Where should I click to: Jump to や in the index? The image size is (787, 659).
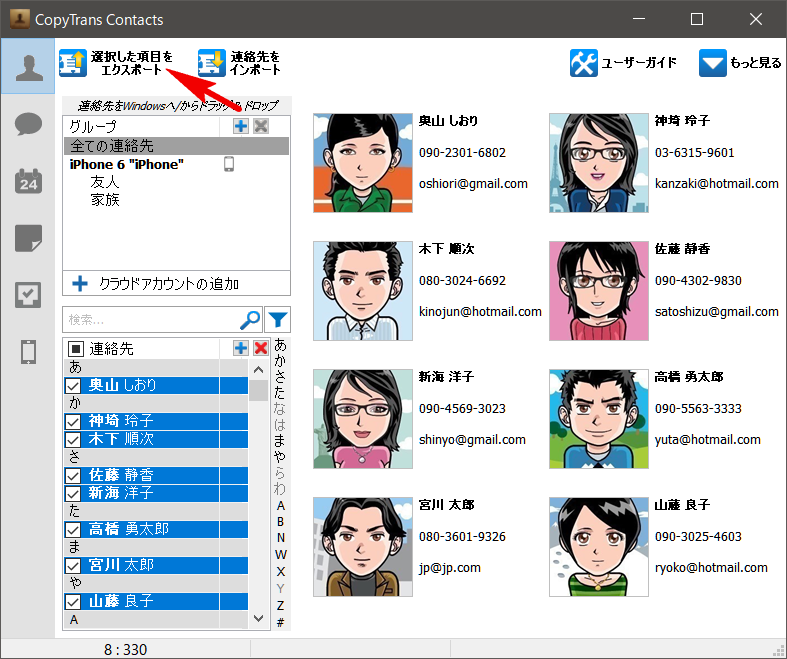click(280, 457)
